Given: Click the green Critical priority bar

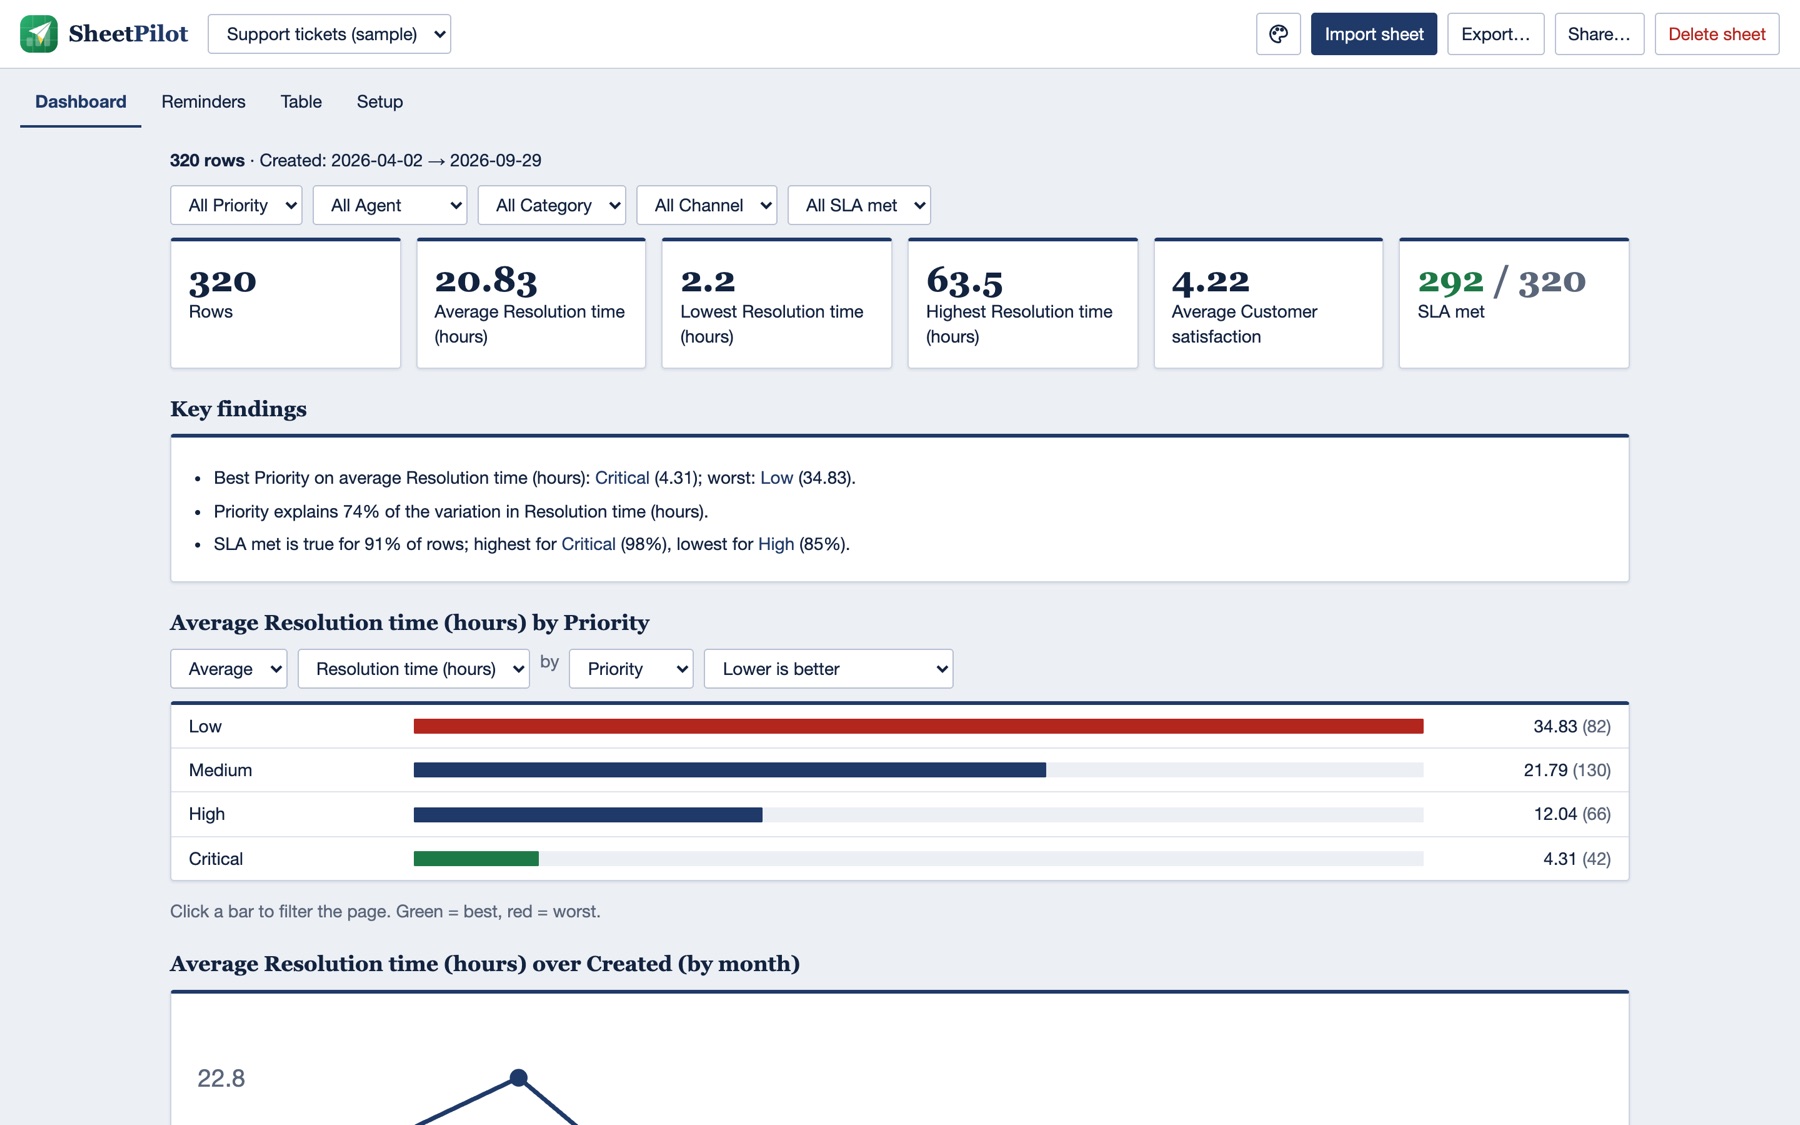Looking at the screenshot, I should (x=476, y=859).
